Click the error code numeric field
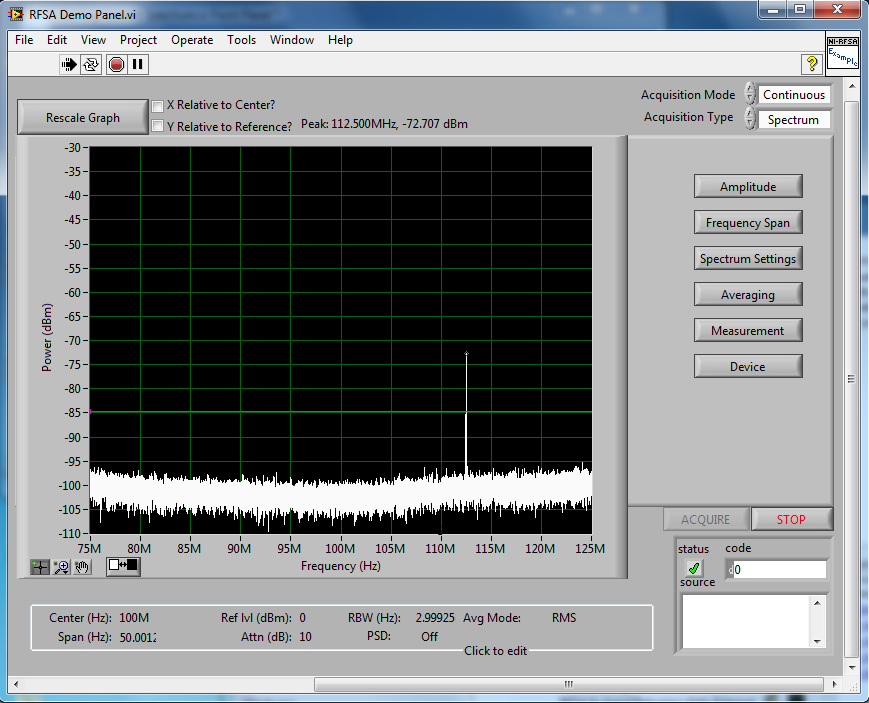869x703 pixels. 780,570
